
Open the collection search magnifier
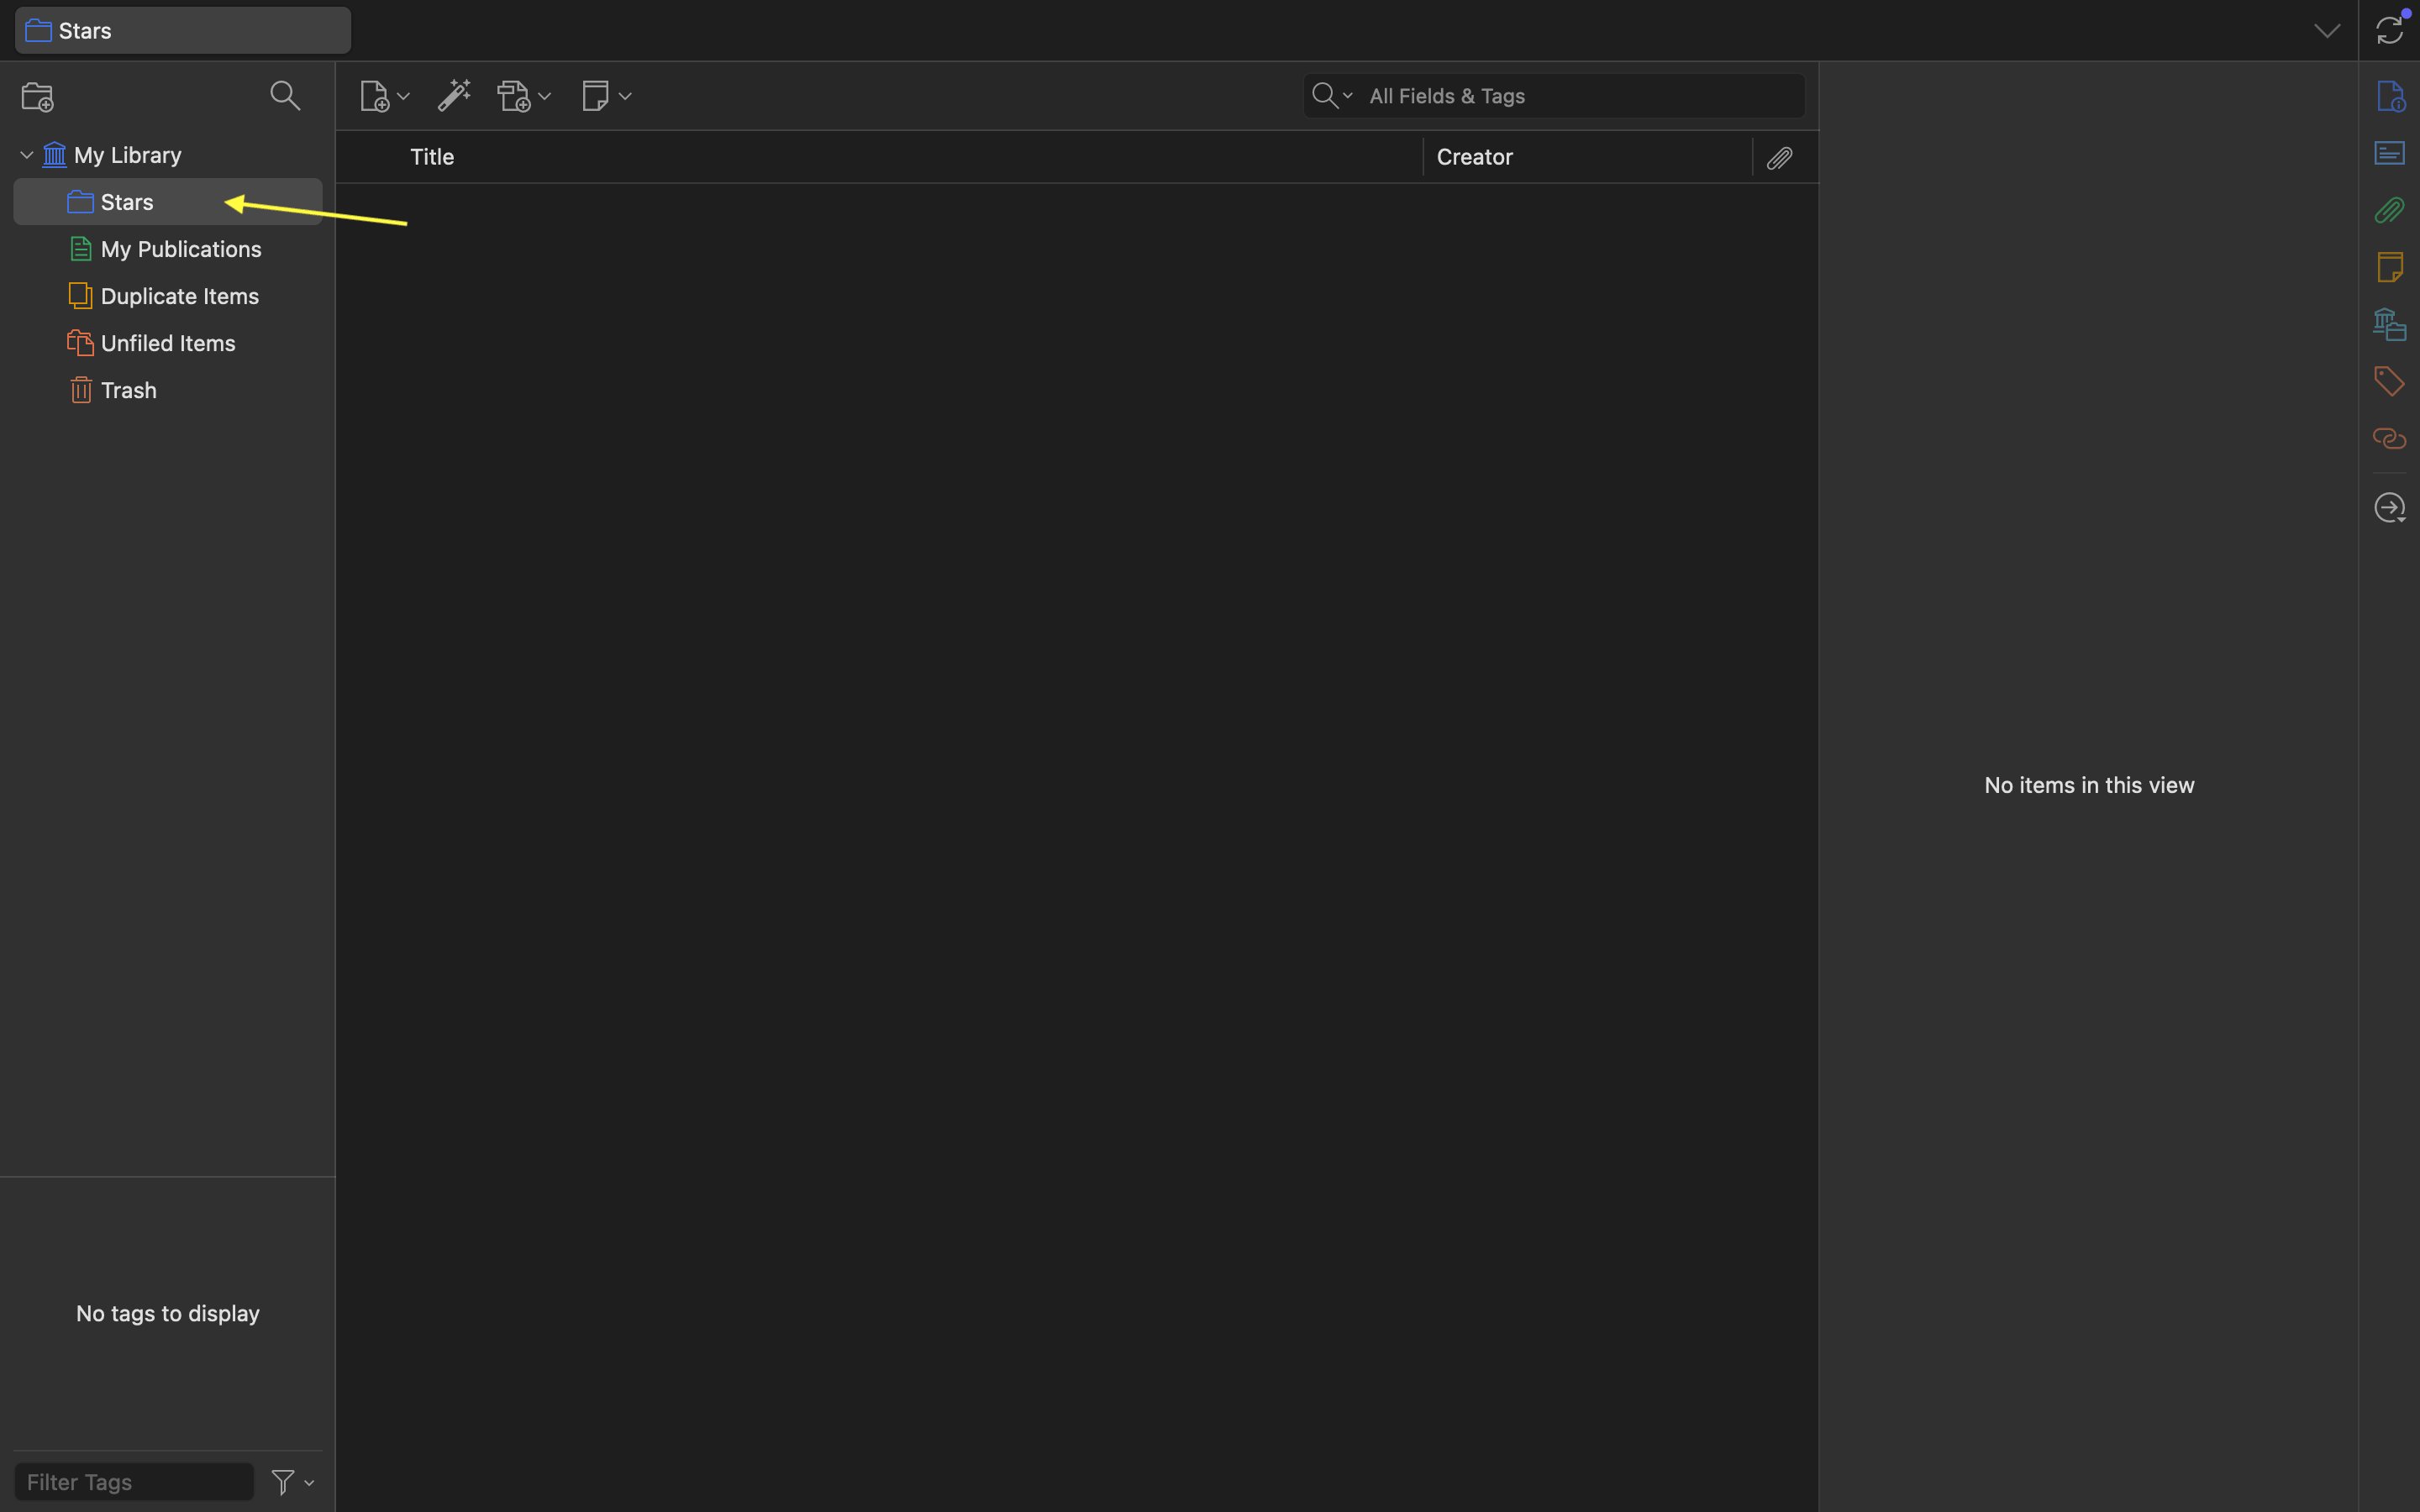[285, 96]
